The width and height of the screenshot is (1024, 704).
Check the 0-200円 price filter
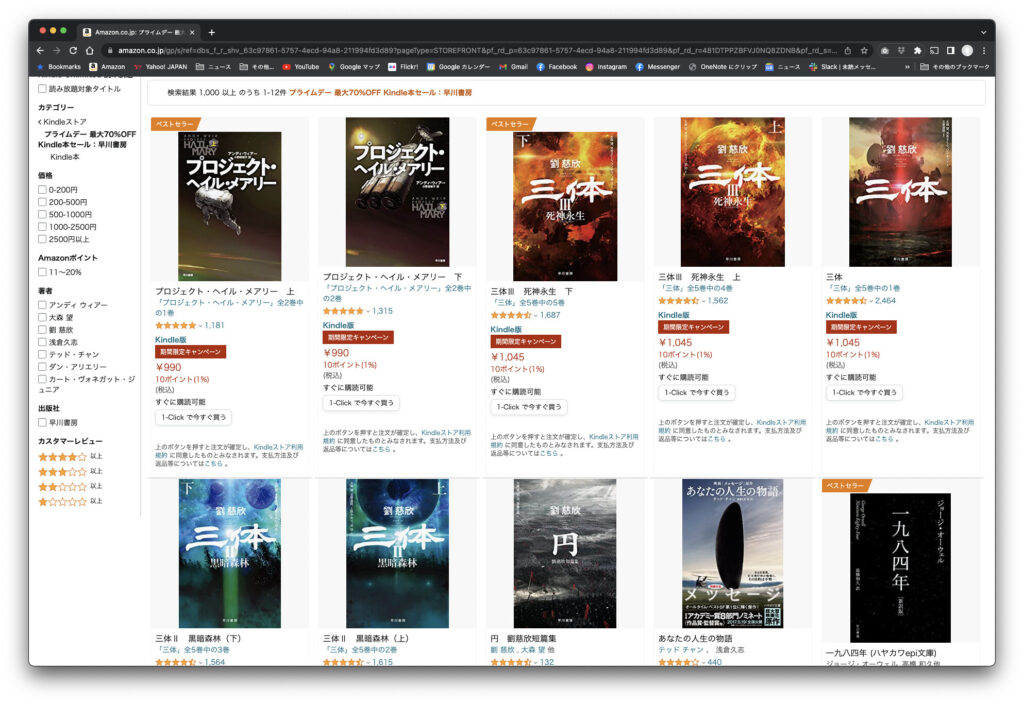pyautogui.click(x=42, y=190)
